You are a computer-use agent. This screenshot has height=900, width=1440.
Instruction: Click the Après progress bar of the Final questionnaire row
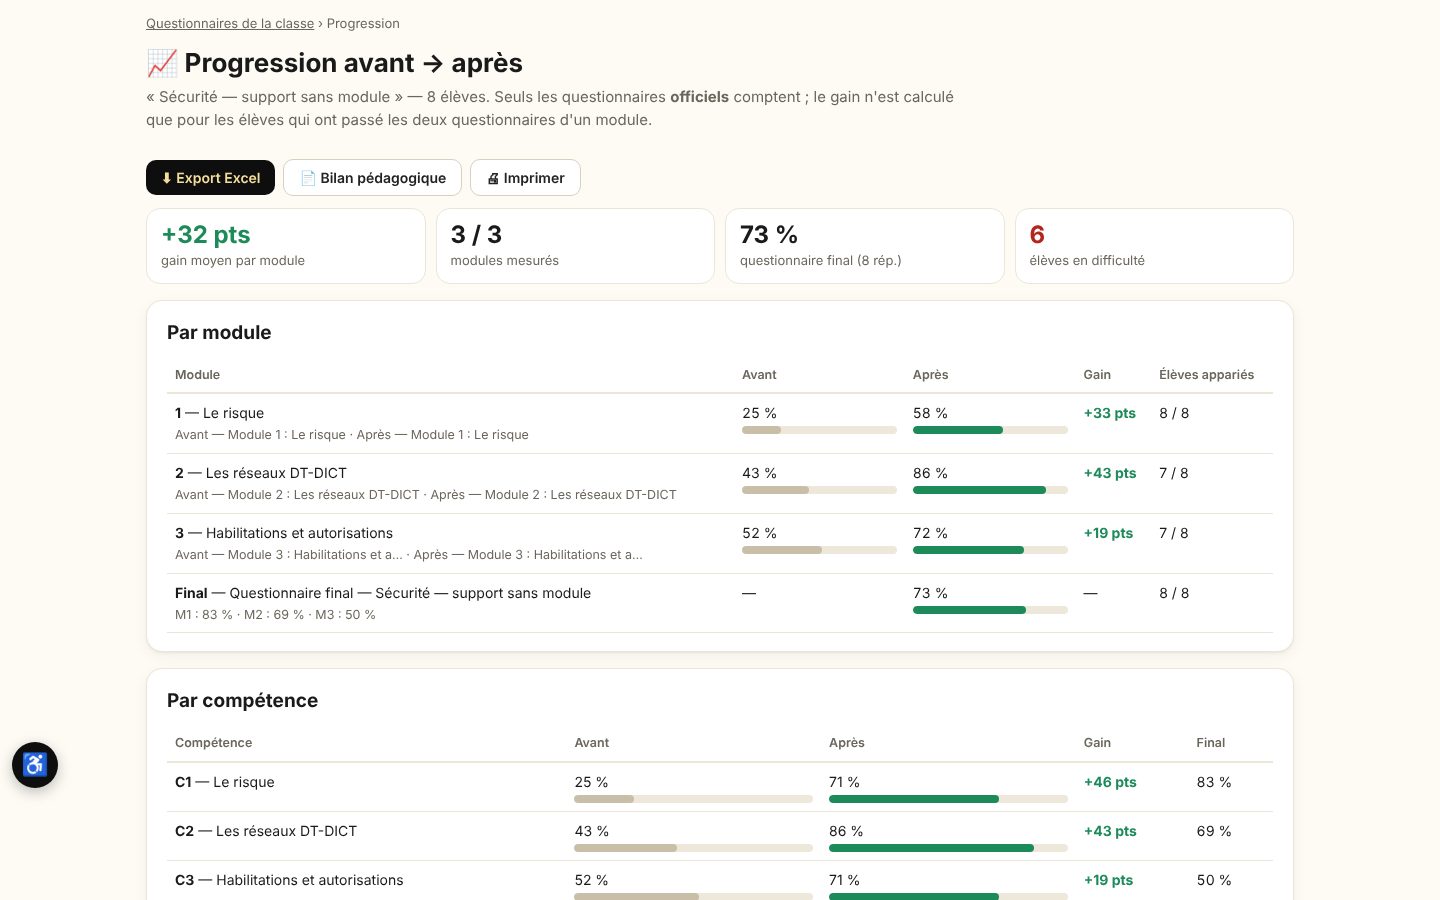[990, 610]
